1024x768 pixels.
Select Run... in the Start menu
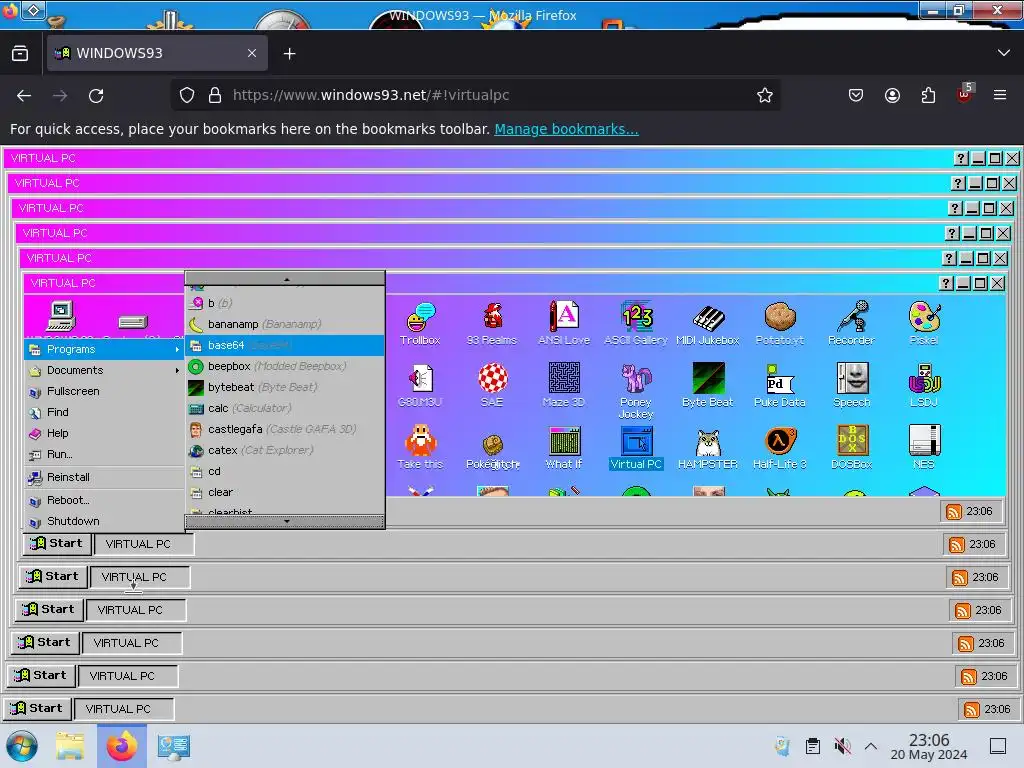coord(104,454)
